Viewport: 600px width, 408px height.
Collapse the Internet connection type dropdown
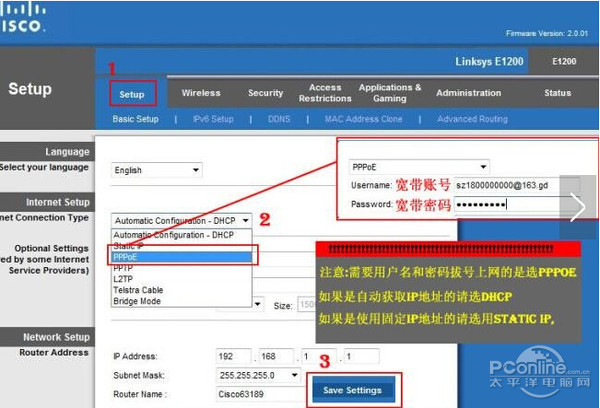181,221
